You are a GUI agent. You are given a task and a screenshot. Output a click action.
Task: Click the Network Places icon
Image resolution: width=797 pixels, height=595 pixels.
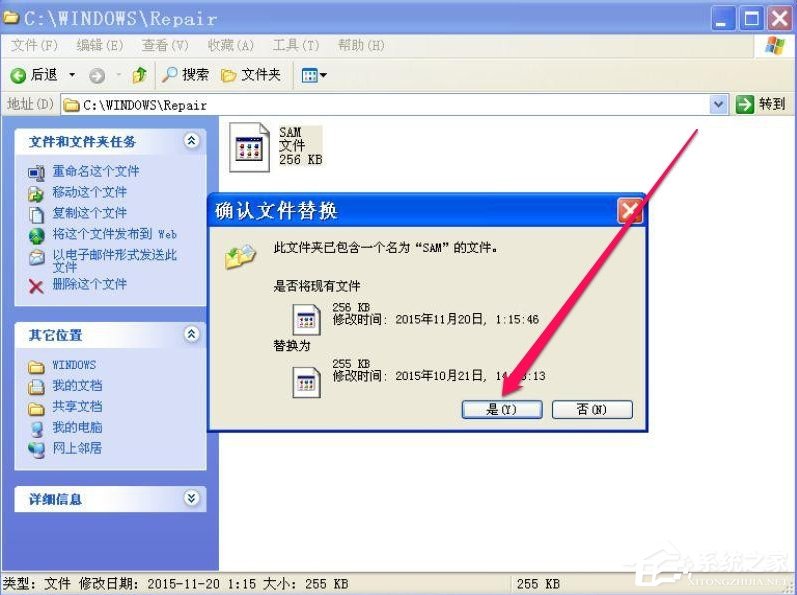[36, 450]
